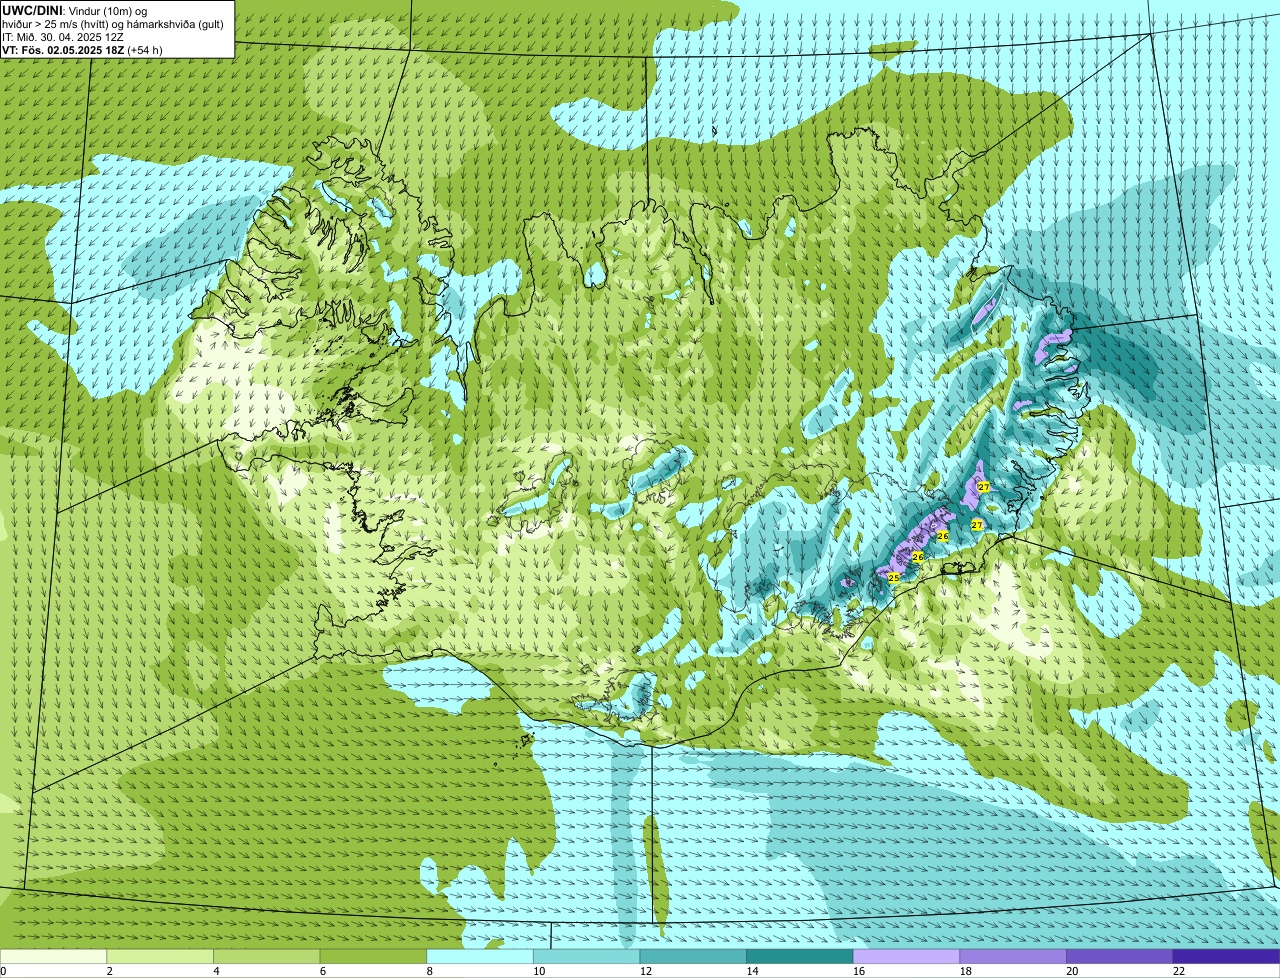
Task: Click the "Vindur (10m) og" header text
Action: (x=107, y=11)
